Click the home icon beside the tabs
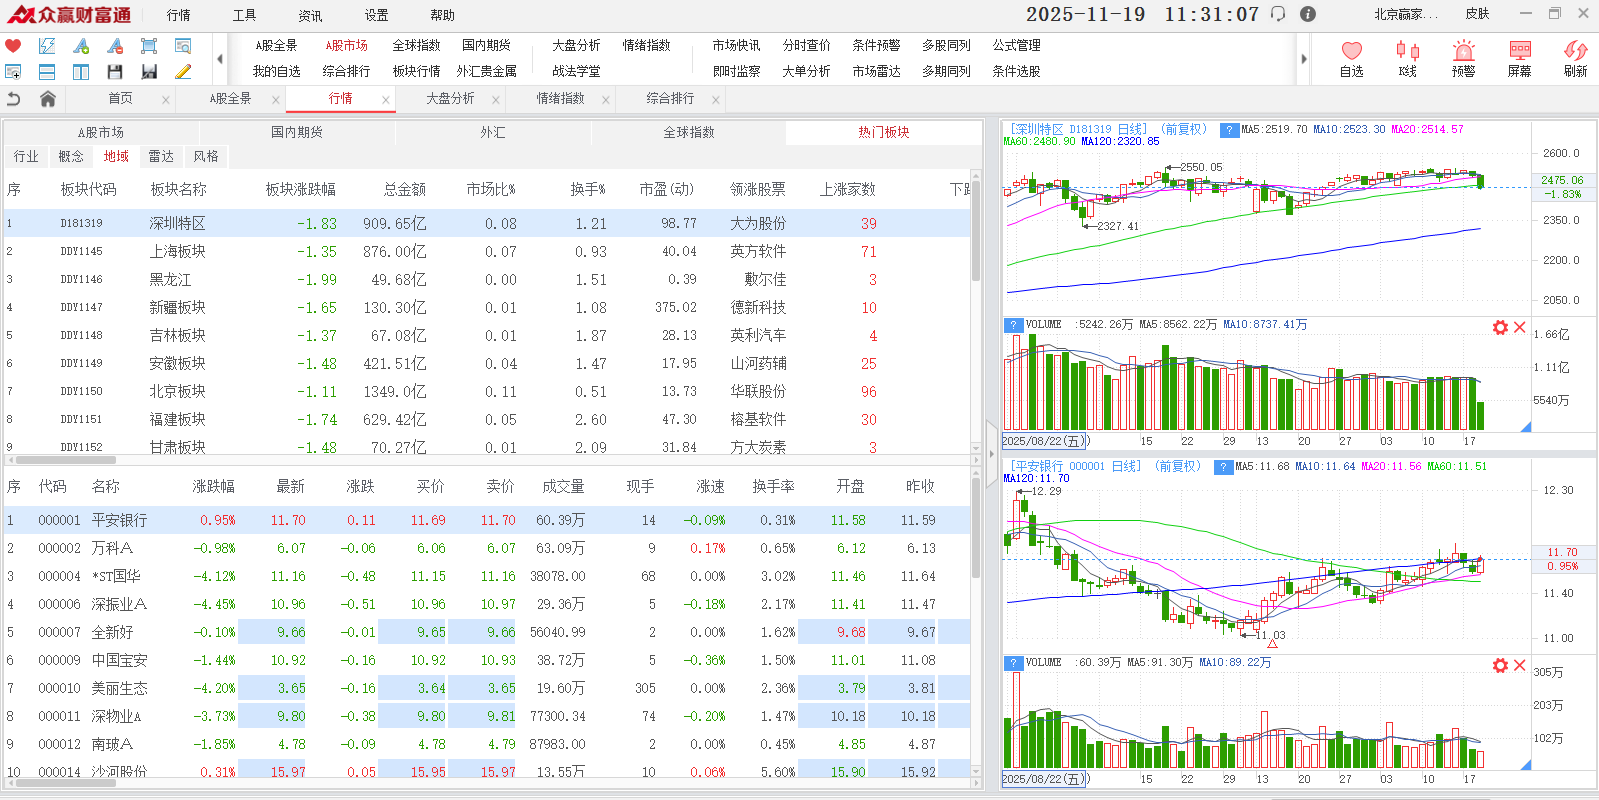The image size is (1599, 800). tap(47, 99)
